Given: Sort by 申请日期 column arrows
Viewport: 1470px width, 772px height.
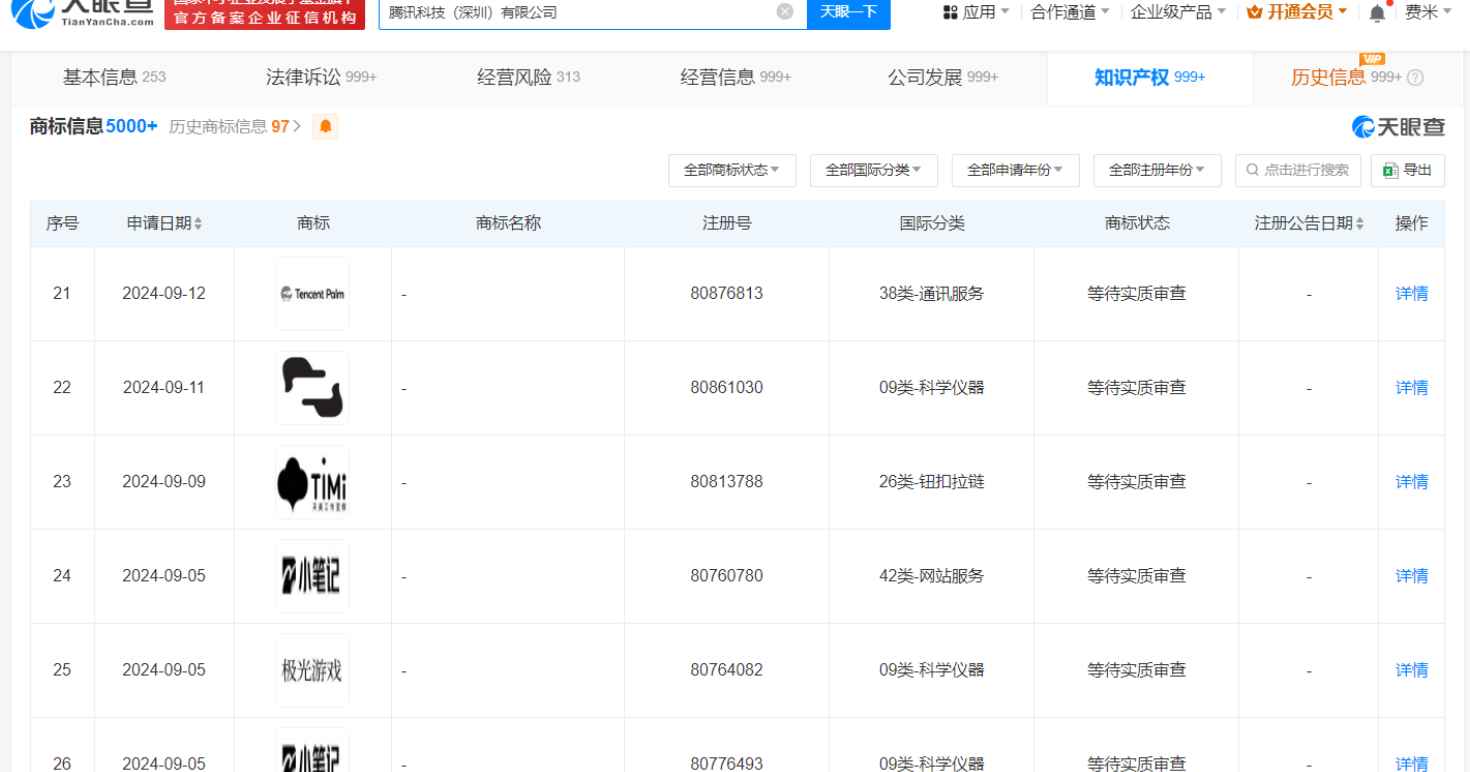Looking at the screenshot, I should [197, 224].
